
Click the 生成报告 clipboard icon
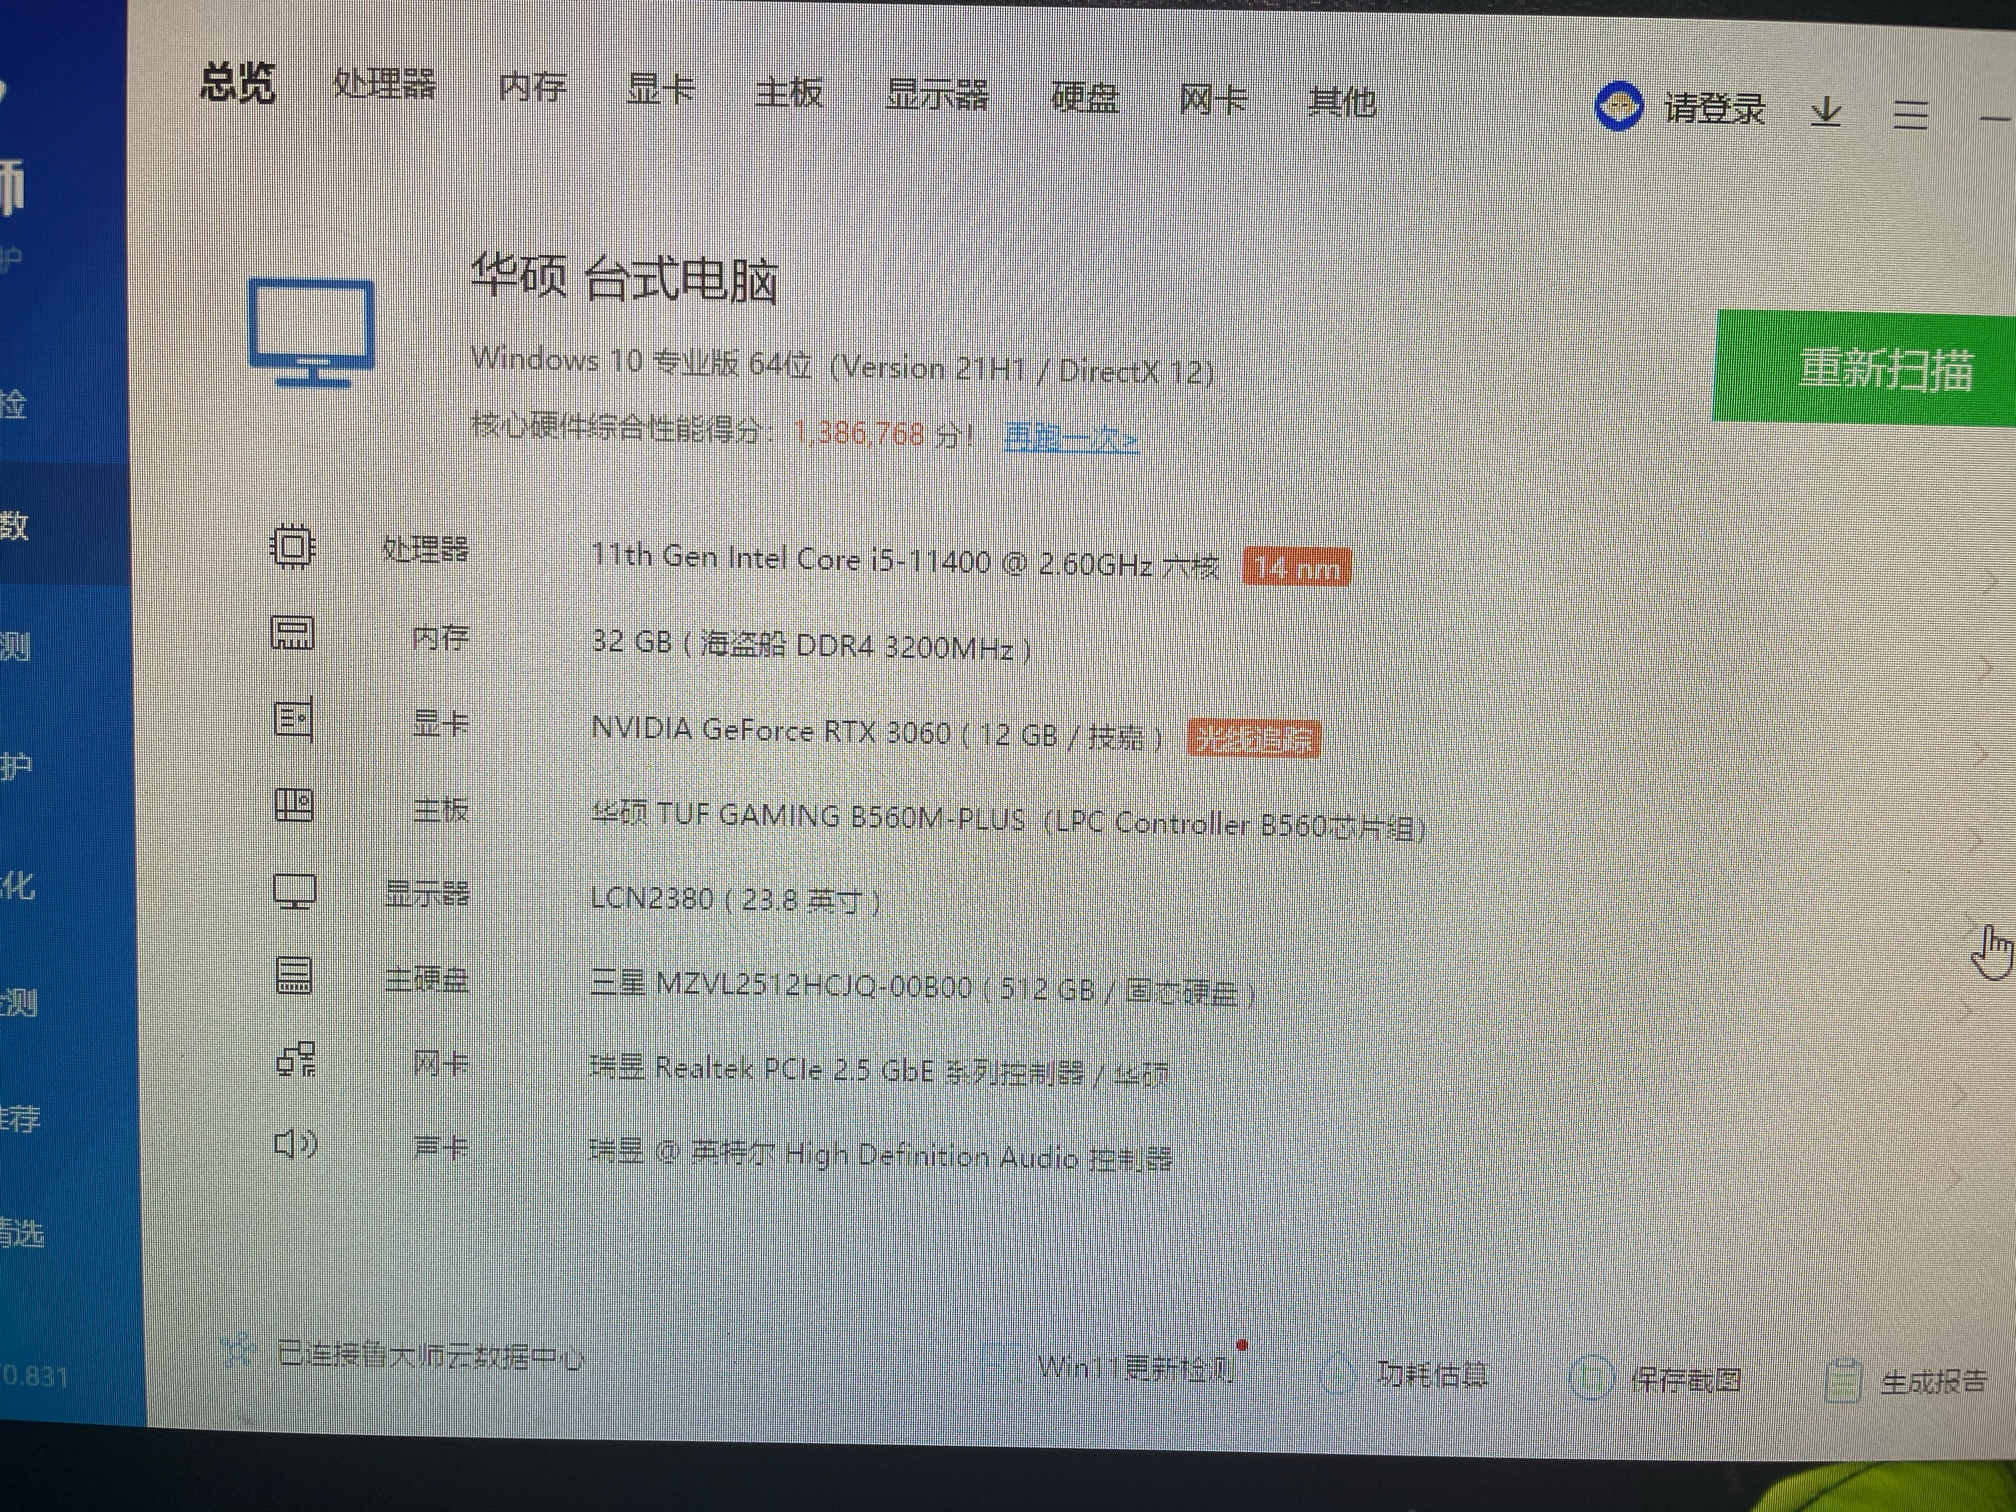click(1843, 1380)
